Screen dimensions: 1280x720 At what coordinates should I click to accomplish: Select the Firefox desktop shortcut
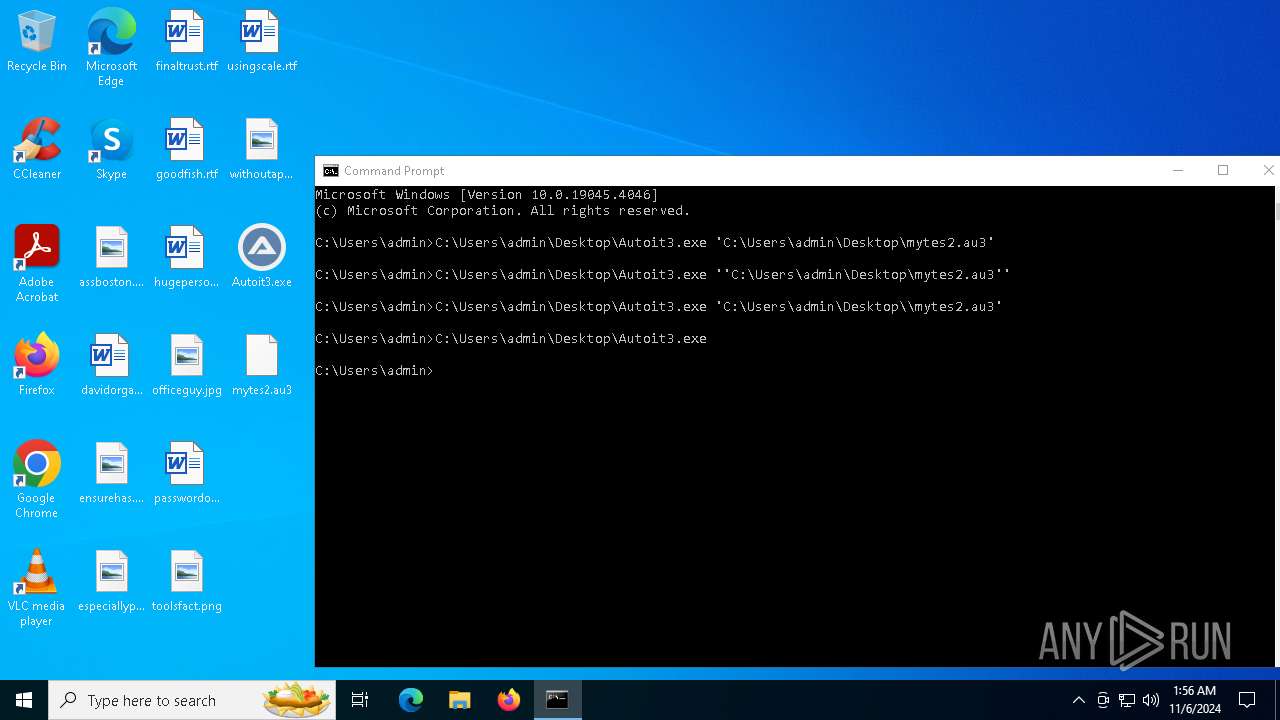[x=37, y=366]
